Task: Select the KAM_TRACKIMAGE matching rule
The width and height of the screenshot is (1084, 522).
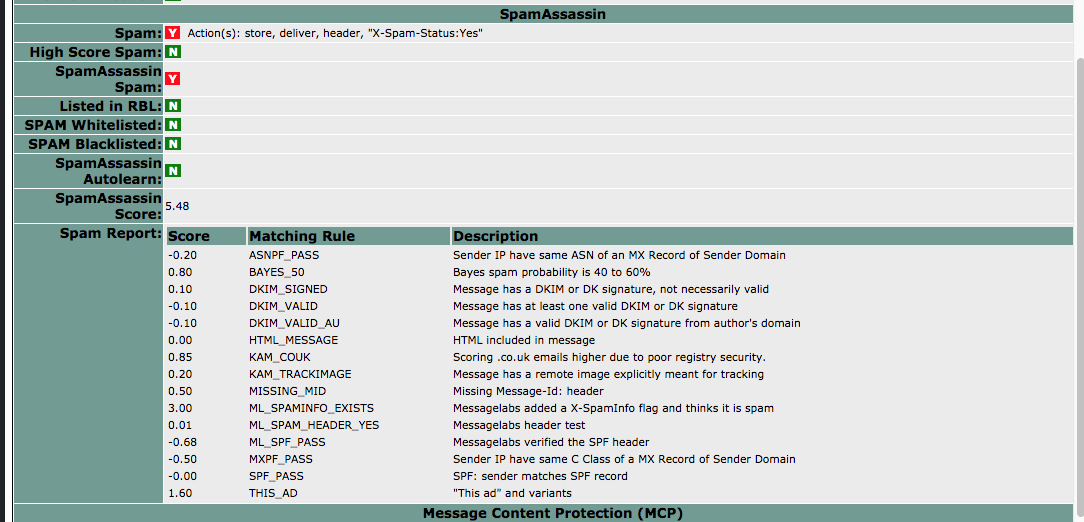Action: pos(300,374)
